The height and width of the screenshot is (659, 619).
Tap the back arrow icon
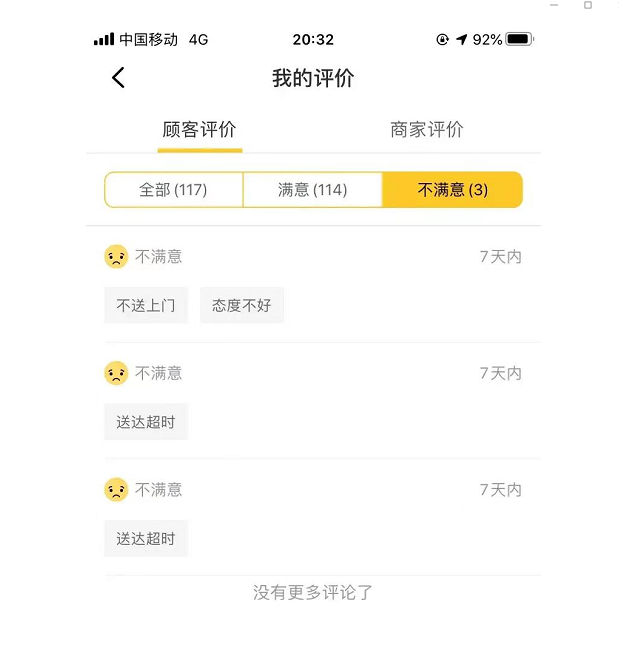point(118,78)
